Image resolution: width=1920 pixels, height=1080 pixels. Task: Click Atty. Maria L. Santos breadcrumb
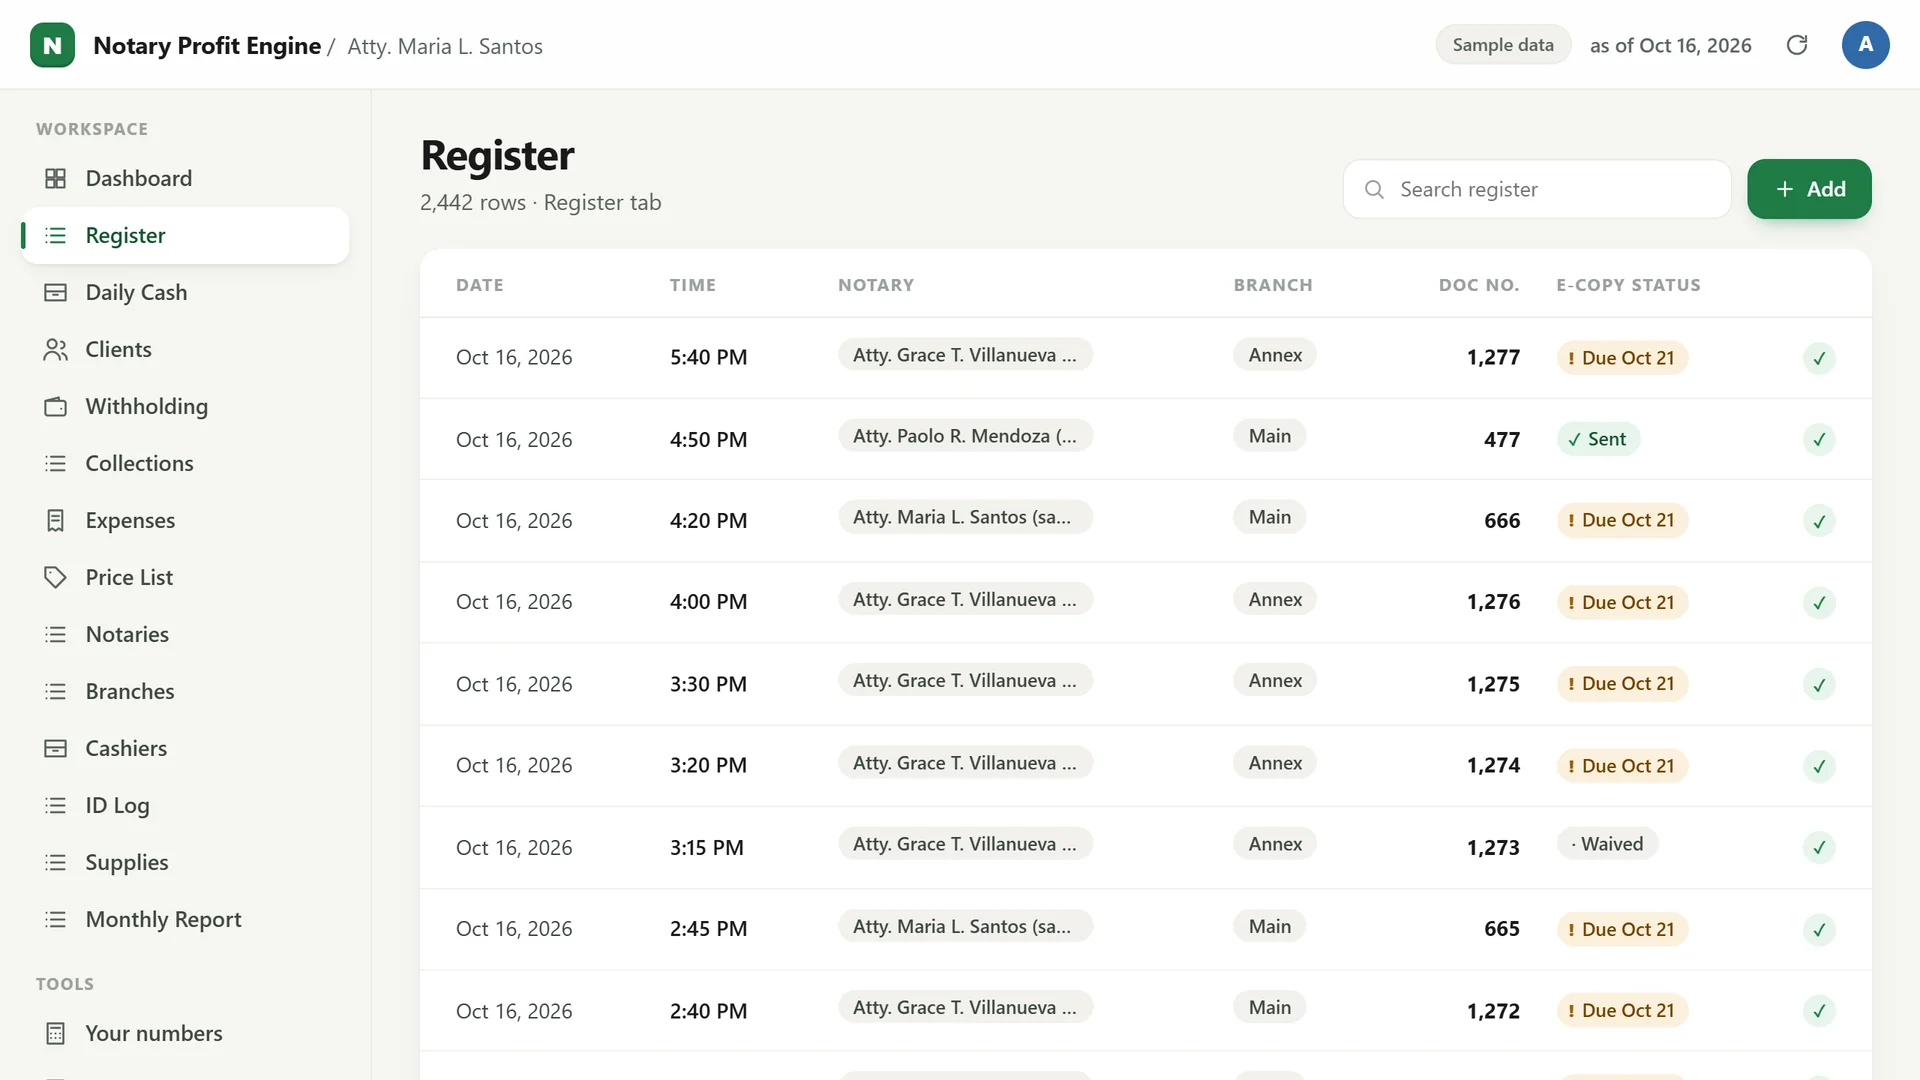tap(445, 46)
